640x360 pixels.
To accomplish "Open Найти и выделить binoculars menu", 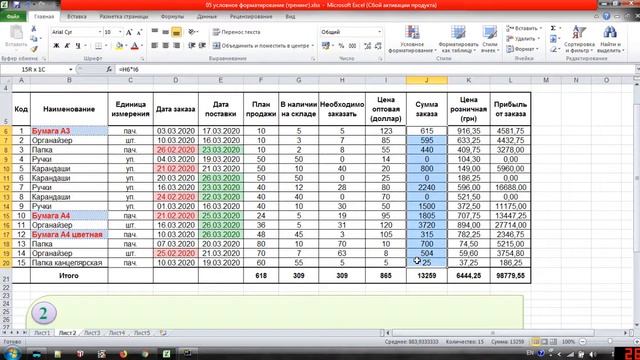I will pos(610,39).
